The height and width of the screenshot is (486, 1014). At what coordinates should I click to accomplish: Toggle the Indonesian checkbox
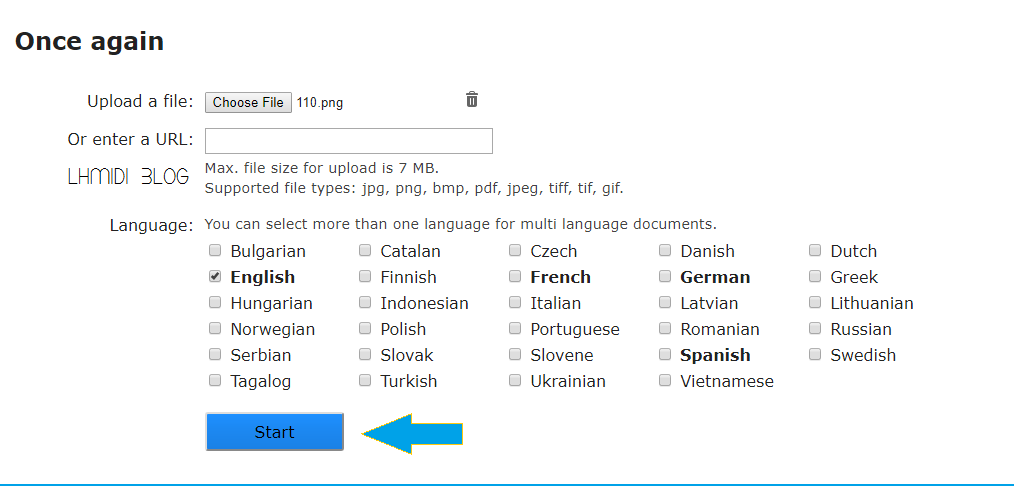(365, 302)
